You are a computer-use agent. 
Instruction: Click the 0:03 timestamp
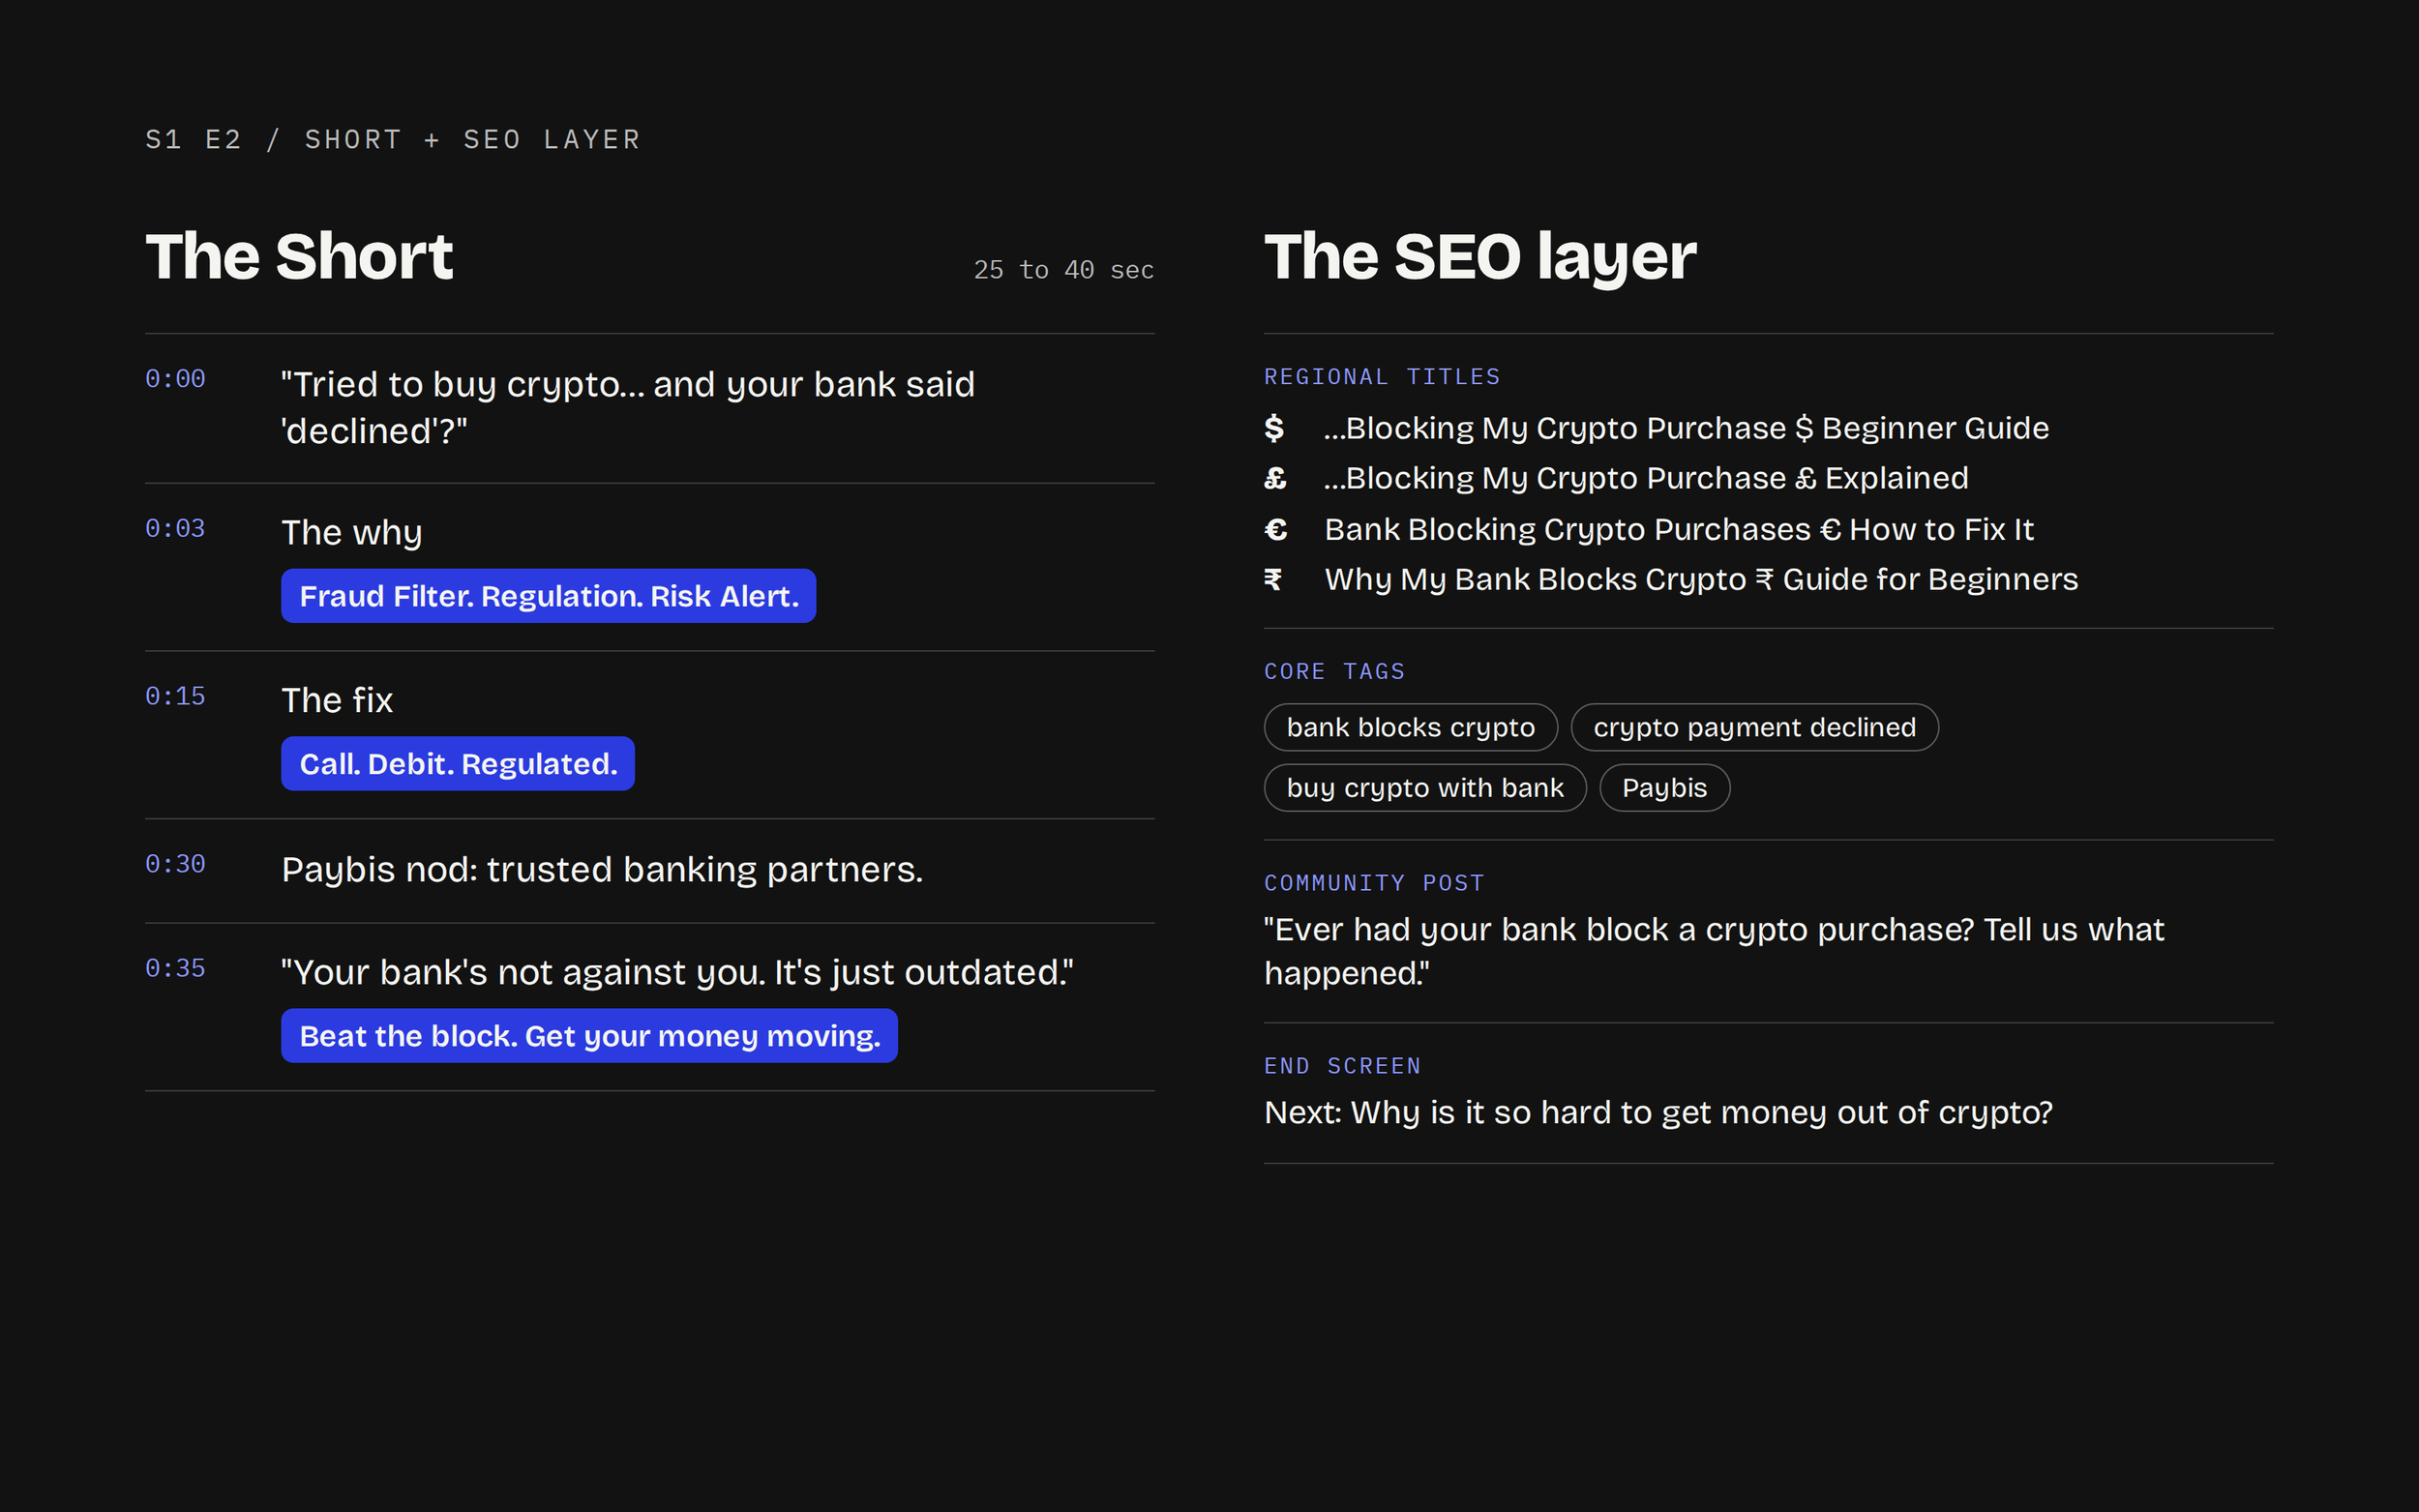click(175, 528)
